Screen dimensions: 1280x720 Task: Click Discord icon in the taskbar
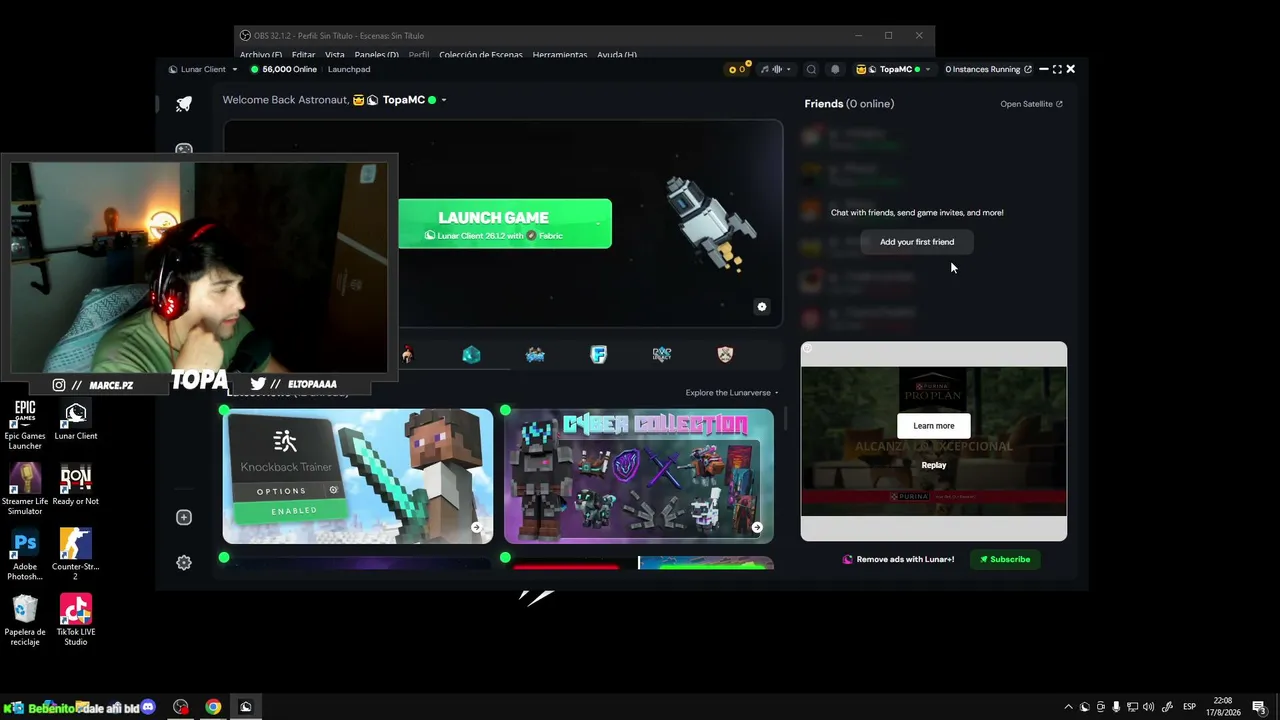[x=148, y=707]
